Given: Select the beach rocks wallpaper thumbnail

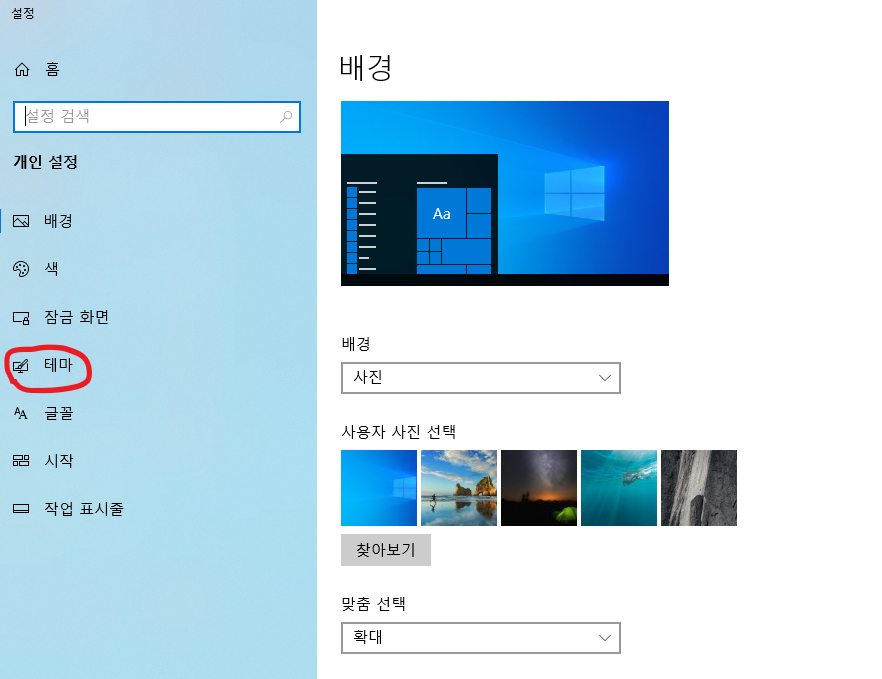Looking at the screenshot, I should [x=459, y=488].
